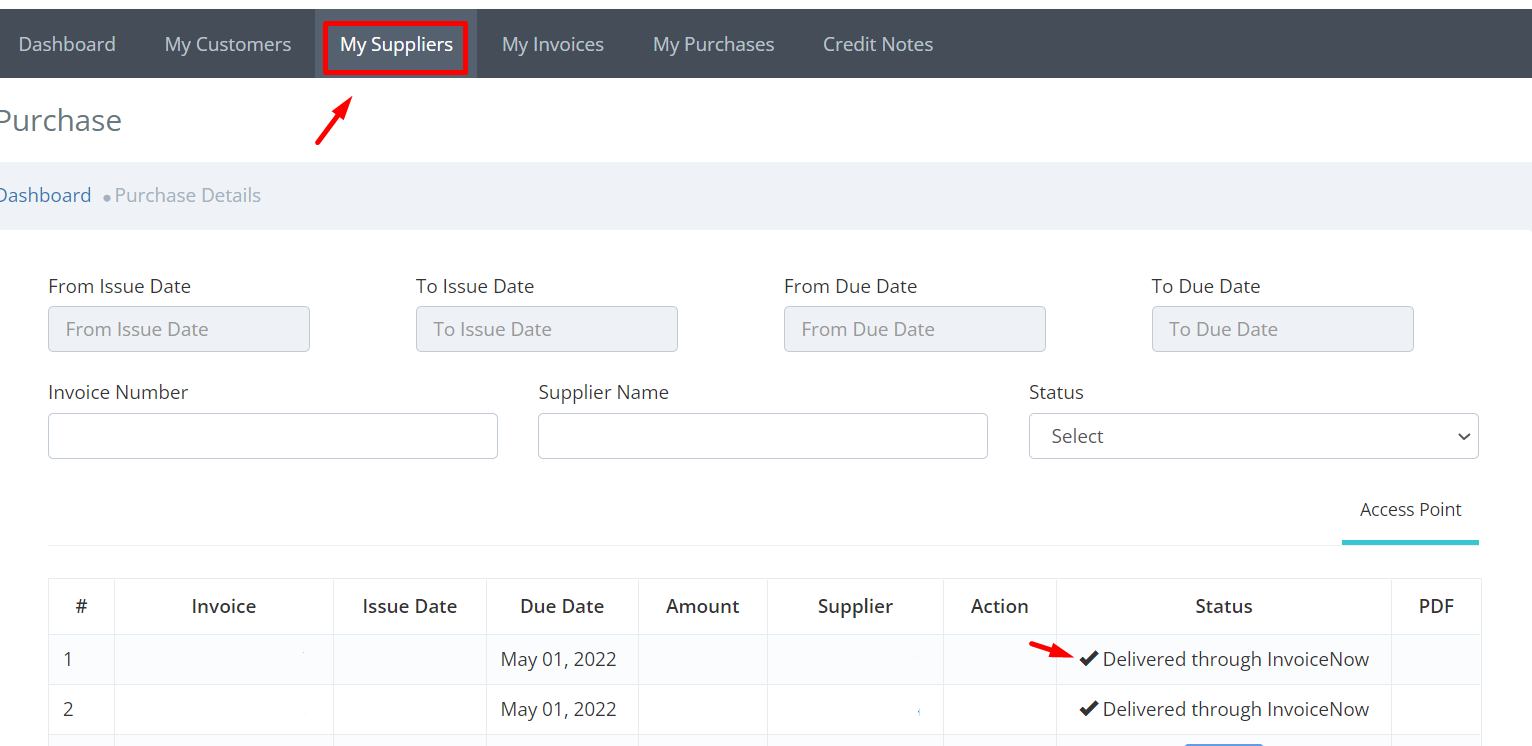Focus the From Issue Date field
The width and height of the screenshot is (1532, 746).
pyautogui.click(x=179, y=329)
